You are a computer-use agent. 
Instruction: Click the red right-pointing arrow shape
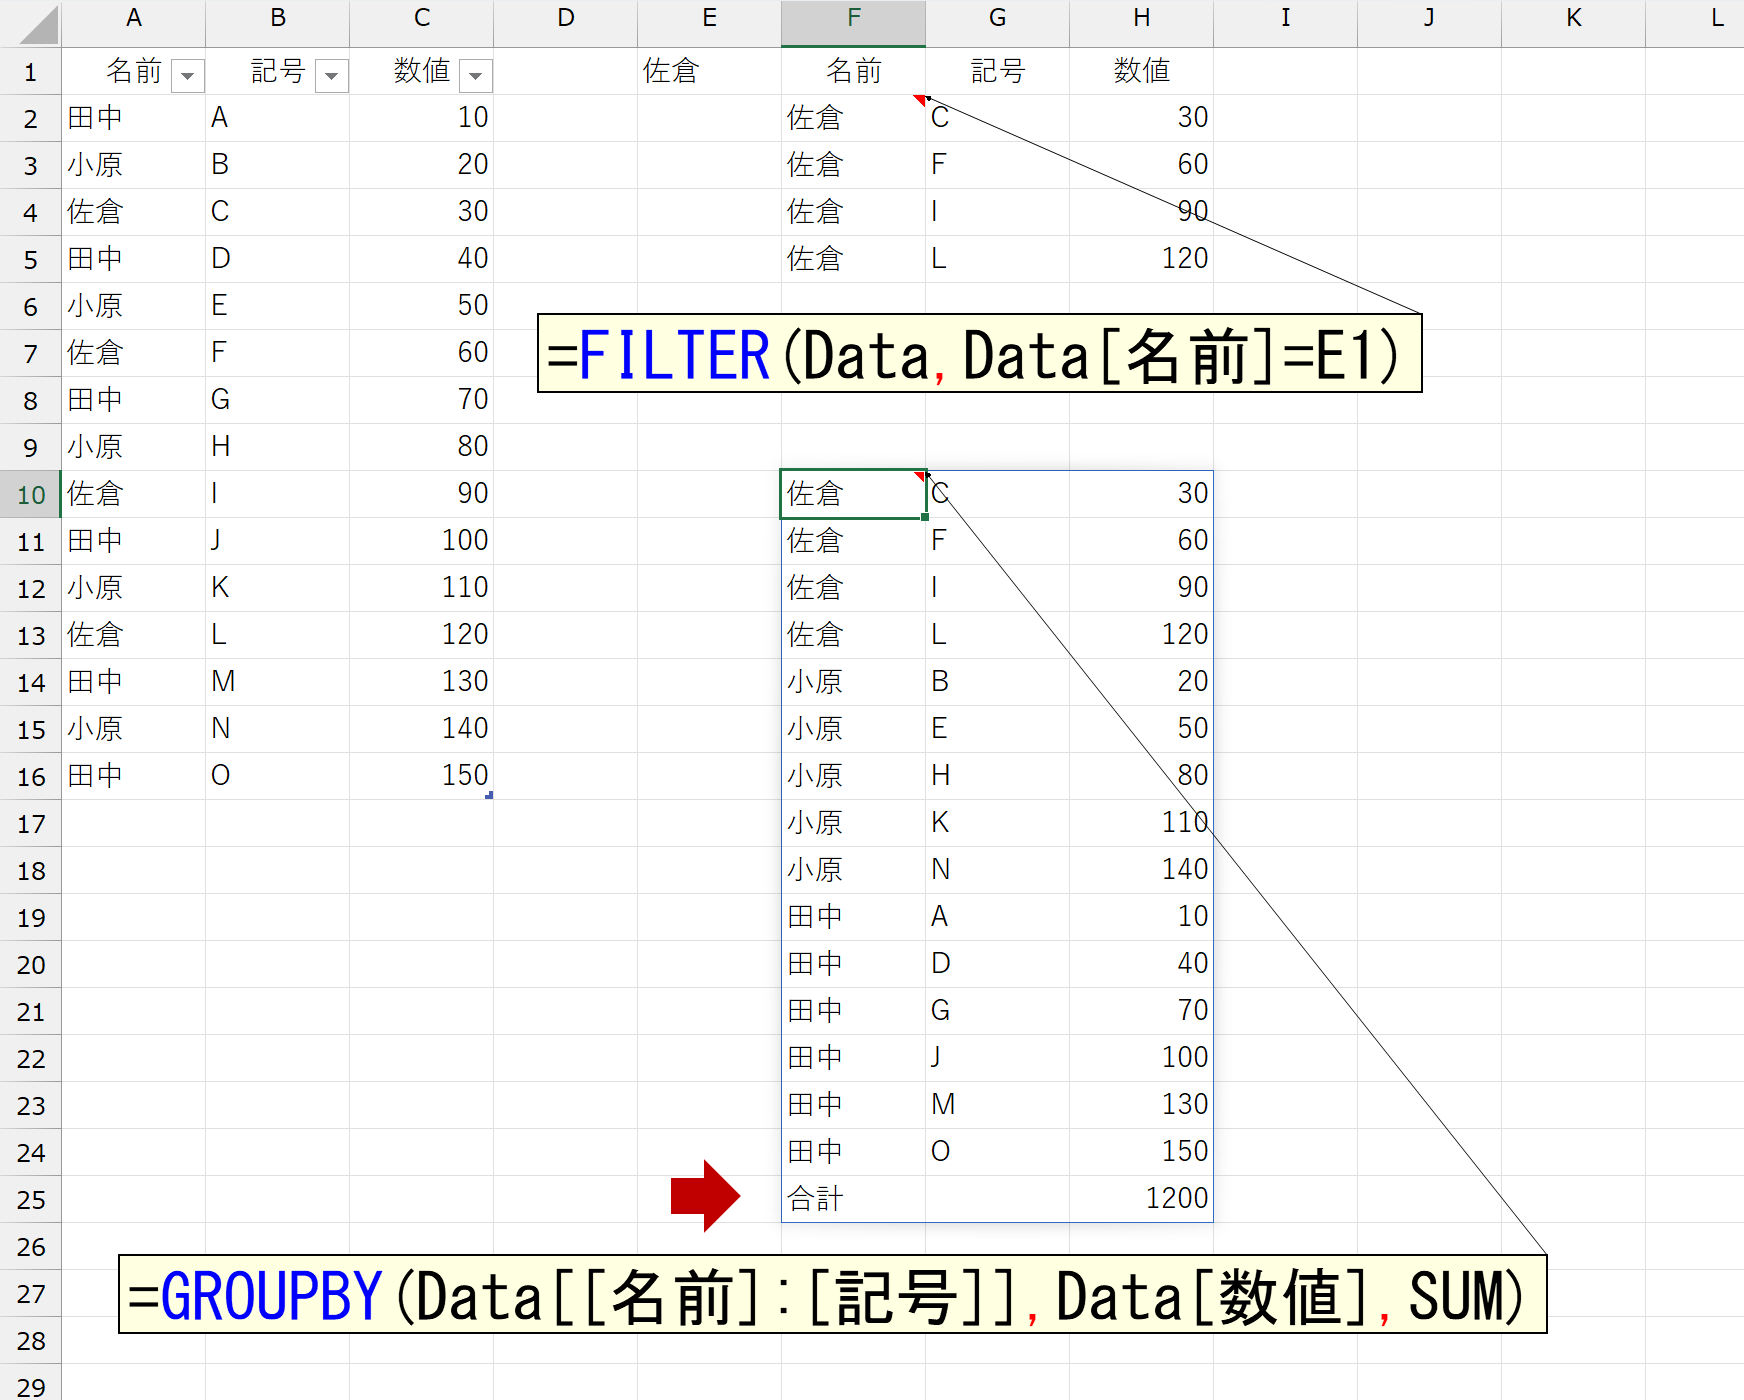pyautogui.click(x=705, y=1196)
